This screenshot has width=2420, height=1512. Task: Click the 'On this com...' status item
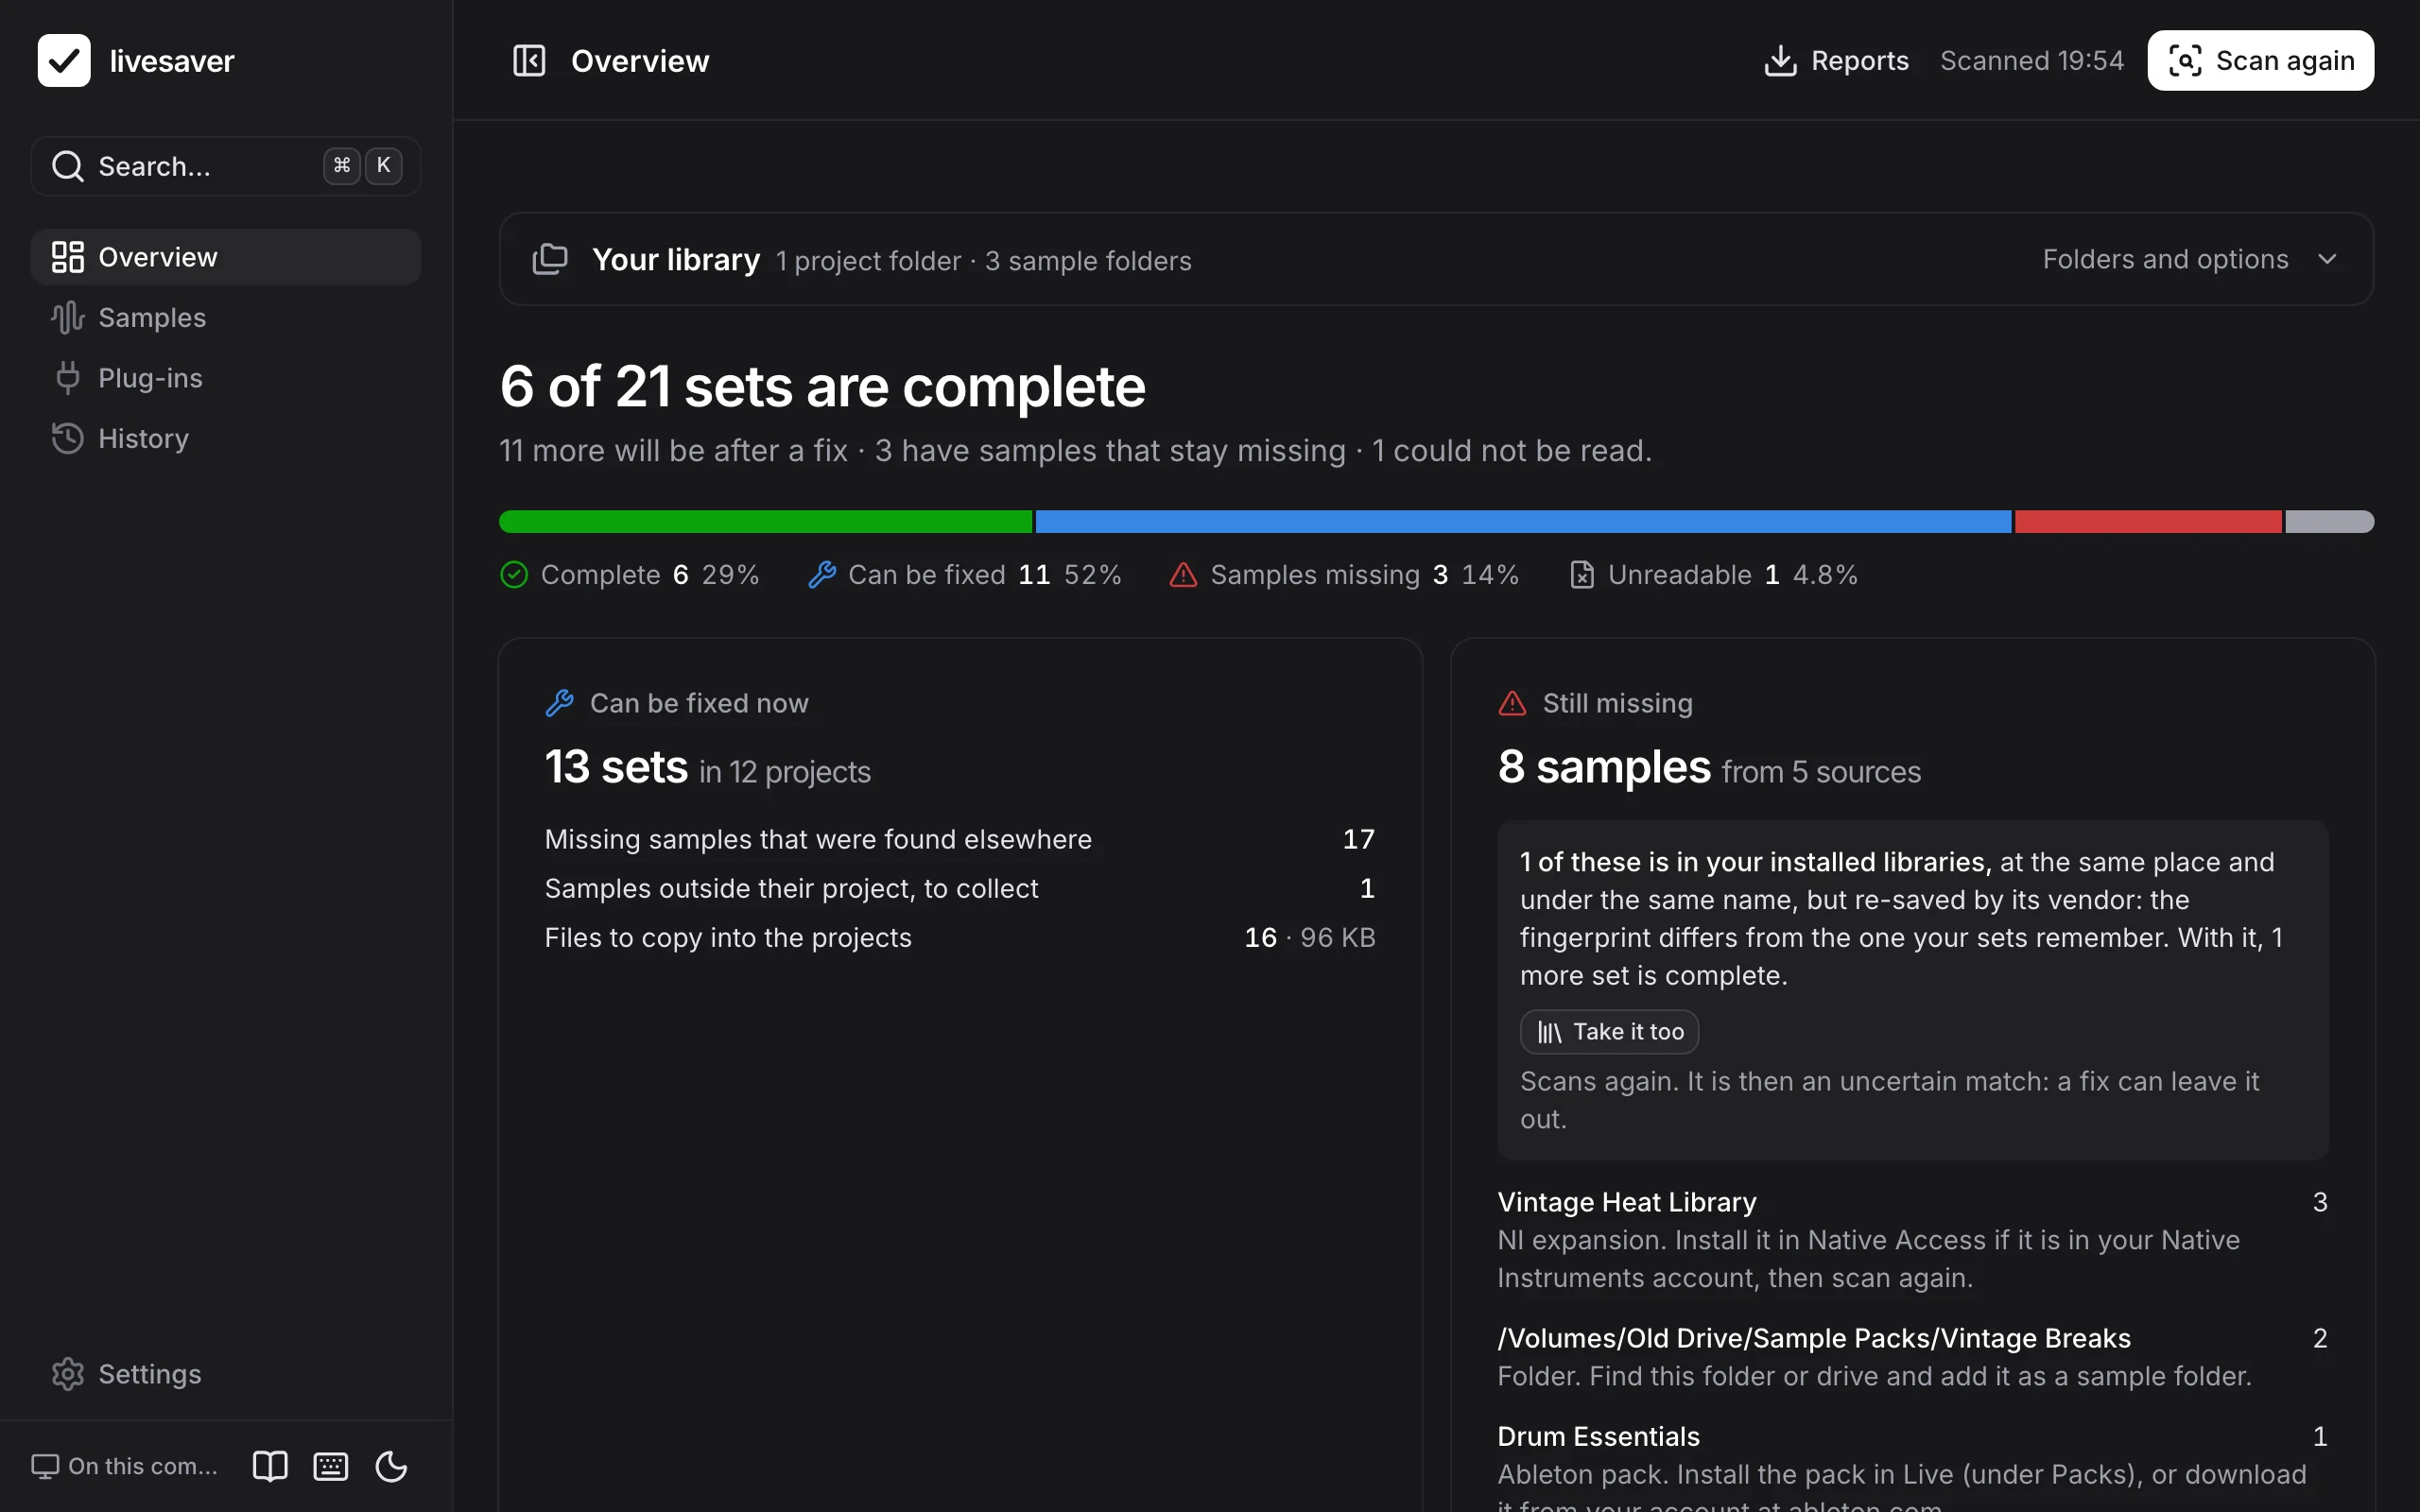click(x=124, y=1467)
